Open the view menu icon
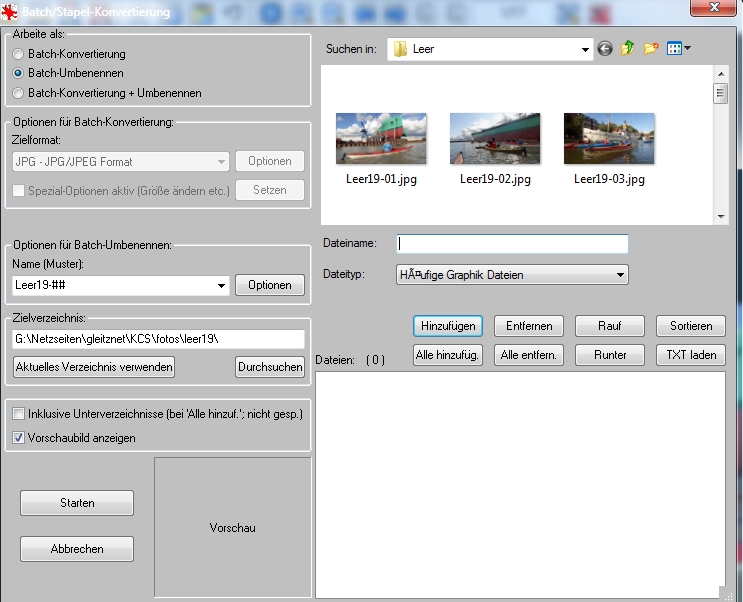 (679, 49)
